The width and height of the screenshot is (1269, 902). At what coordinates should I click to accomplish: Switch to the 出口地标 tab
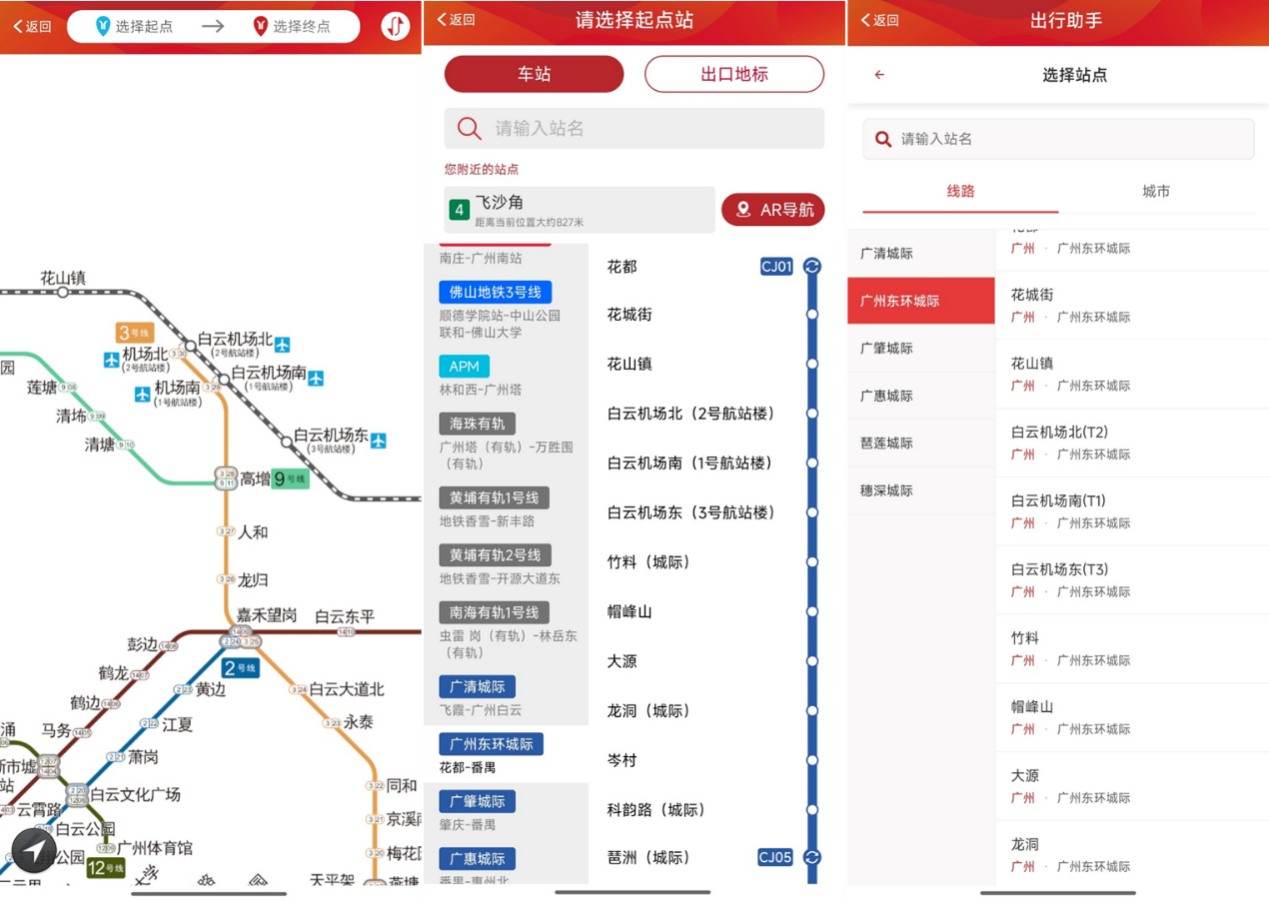(x=733, y=74)
